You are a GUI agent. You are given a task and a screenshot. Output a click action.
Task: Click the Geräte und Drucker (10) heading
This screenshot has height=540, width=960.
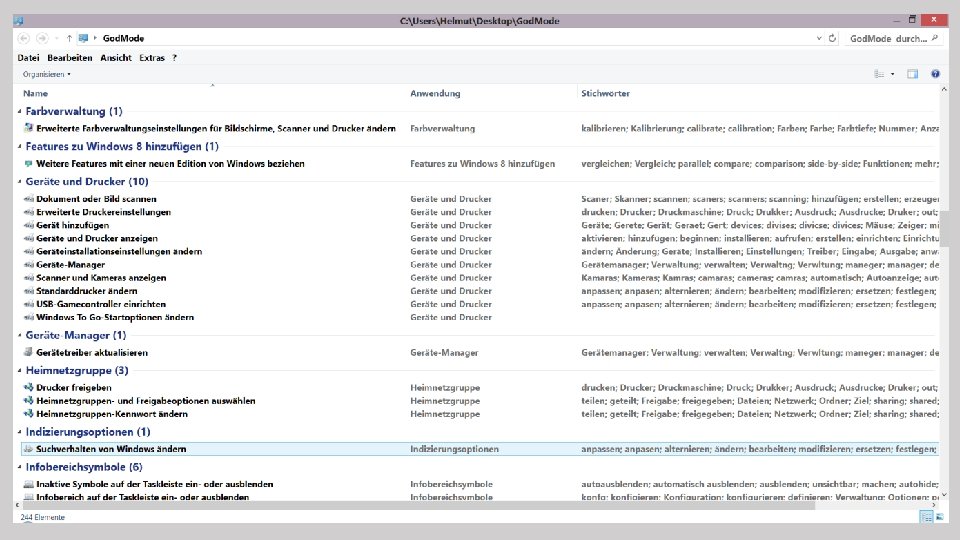pos(87,181)
